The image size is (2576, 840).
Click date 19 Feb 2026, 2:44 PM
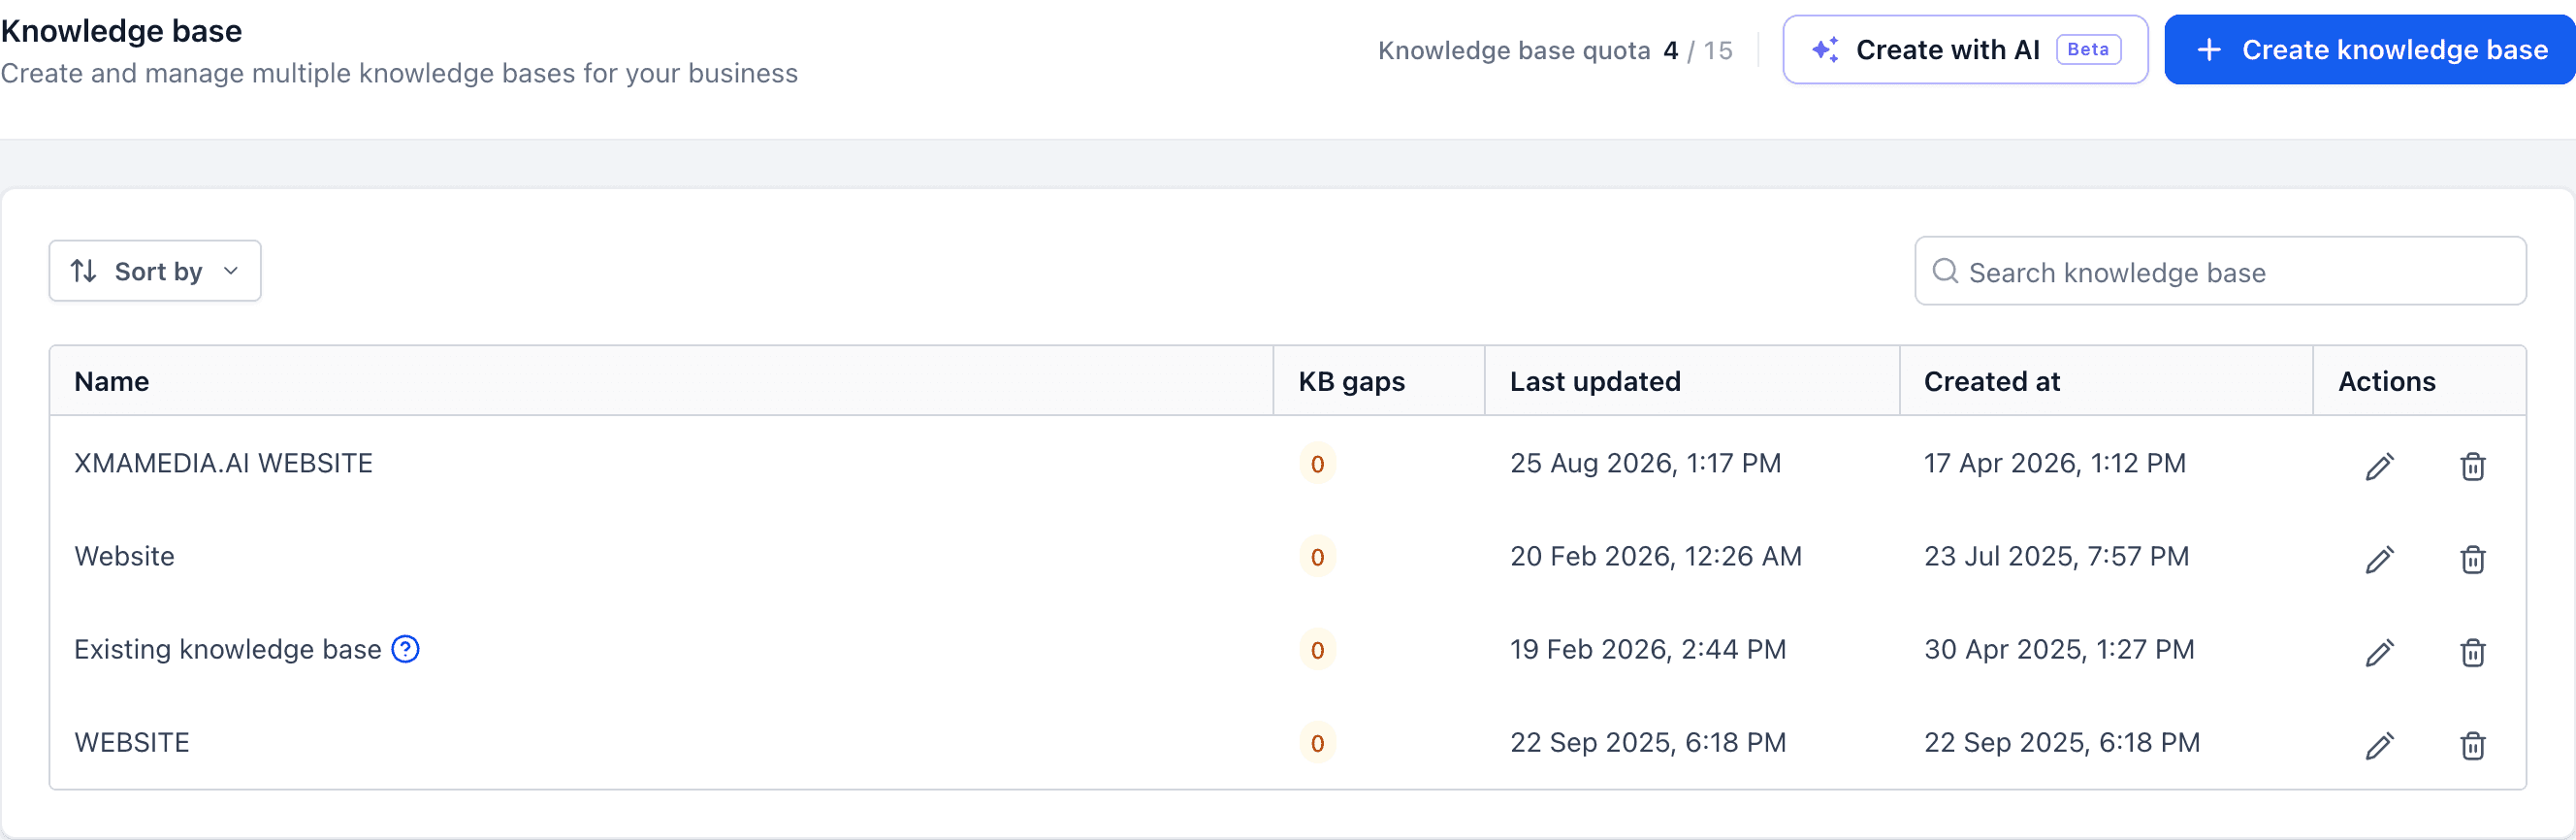point(1648,649)
